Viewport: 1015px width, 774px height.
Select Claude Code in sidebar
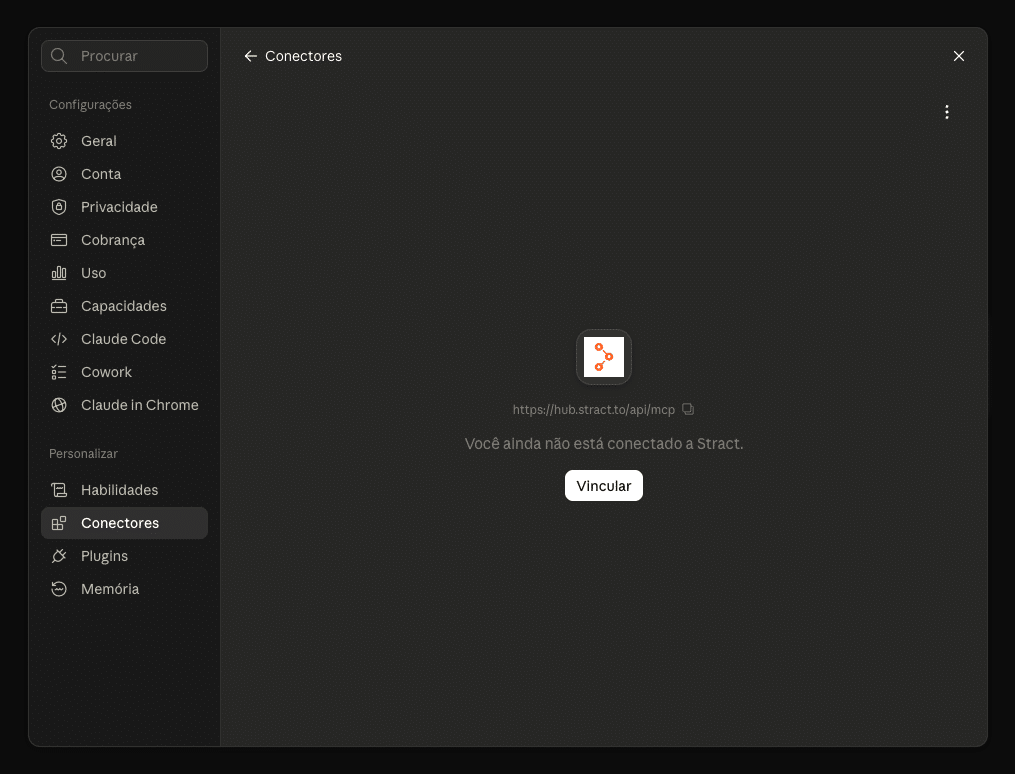tap(124, 339)
